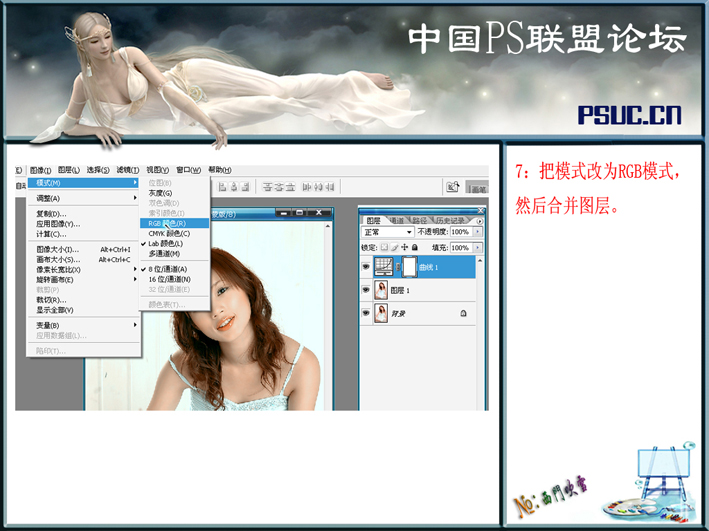Open the 帮助(H) menu
The image size is (709, 531).
(x=220, y=170)
